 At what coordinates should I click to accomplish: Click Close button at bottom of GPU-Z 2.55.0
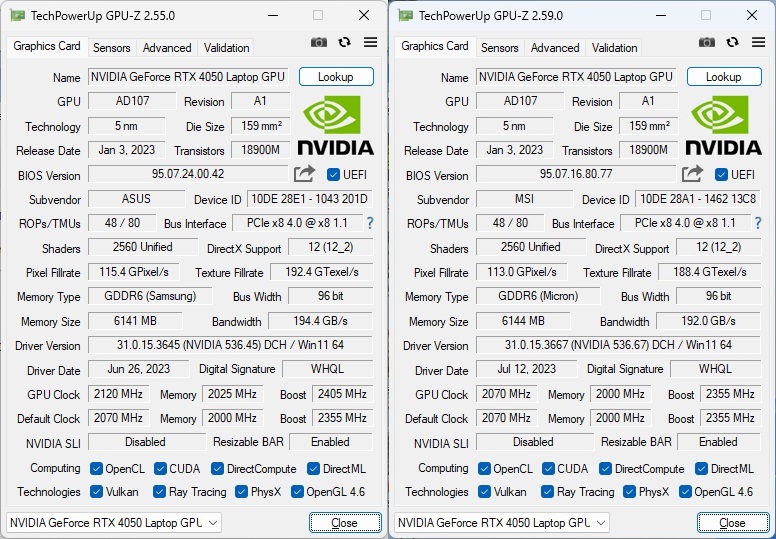(345, 523)
